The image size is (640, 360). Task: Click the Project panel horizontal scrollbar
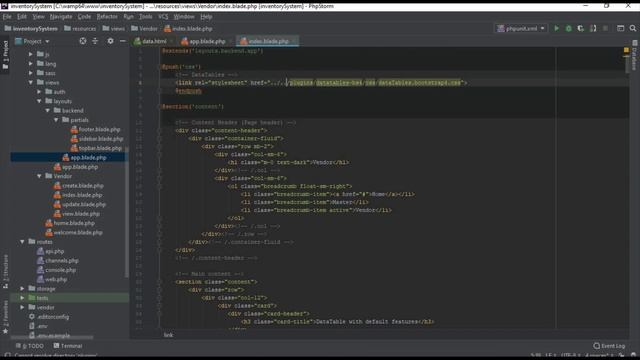(x=52, y=338)
